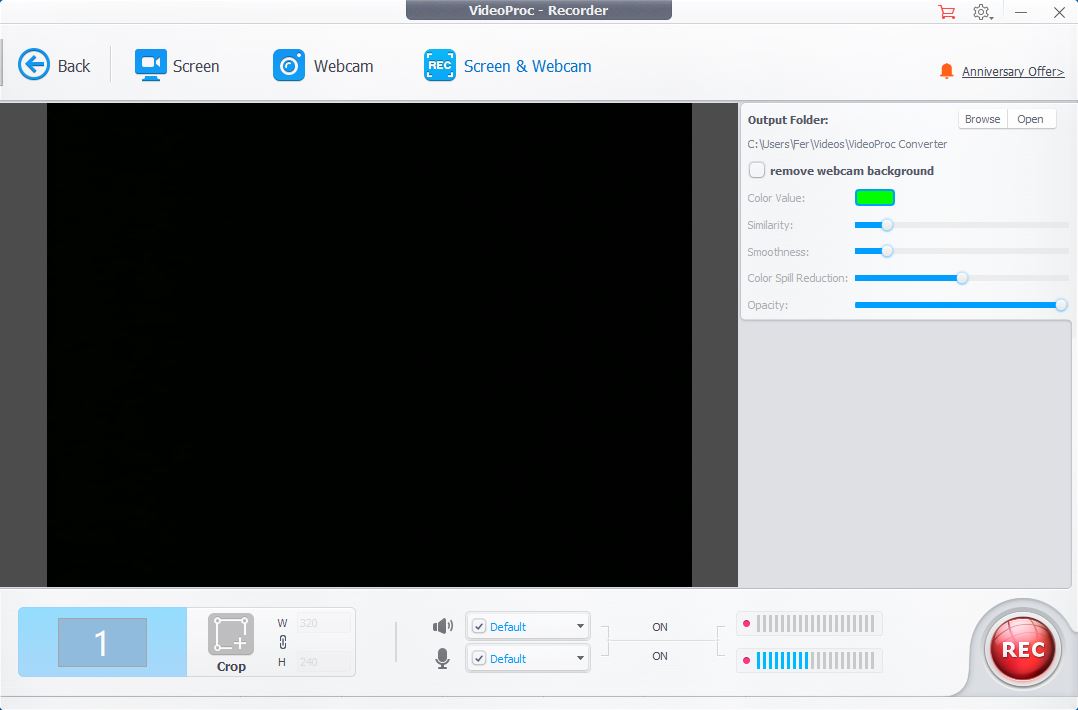This screenshot has width=1078, height=710.
Task: Click the microphone icon
Action: (443, 658)
